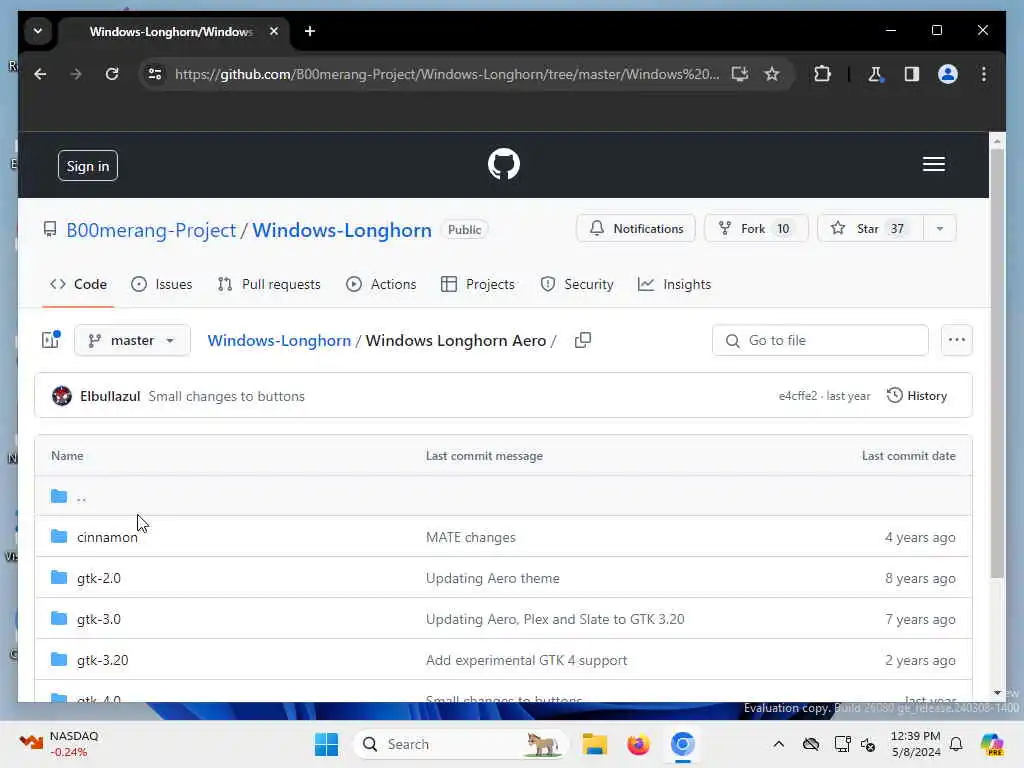Open the Chrome extensions puzzle icon
The image size is (1024, 768).
point(822,74)
